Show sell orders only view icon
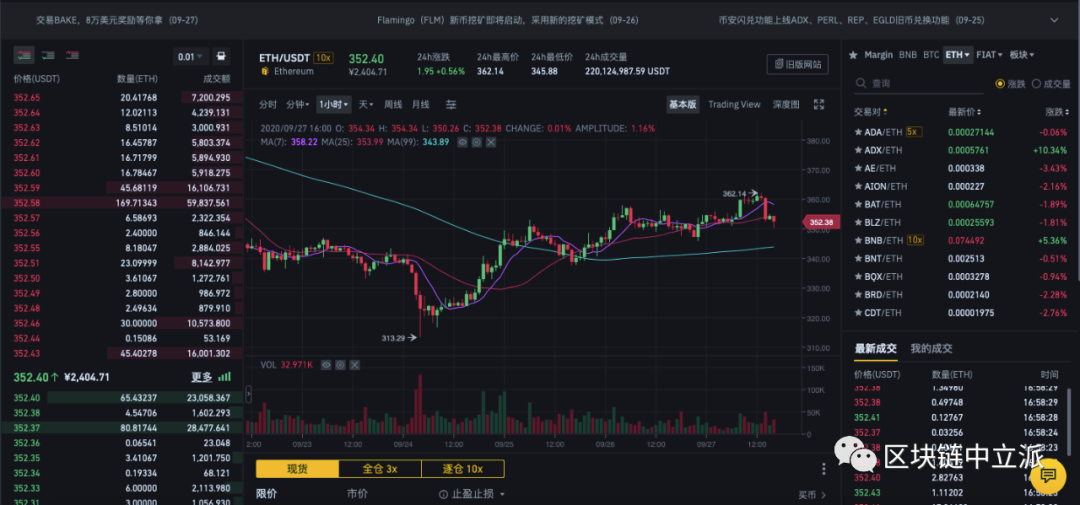Screen dimensions: 1080x505 click(72, 55)
